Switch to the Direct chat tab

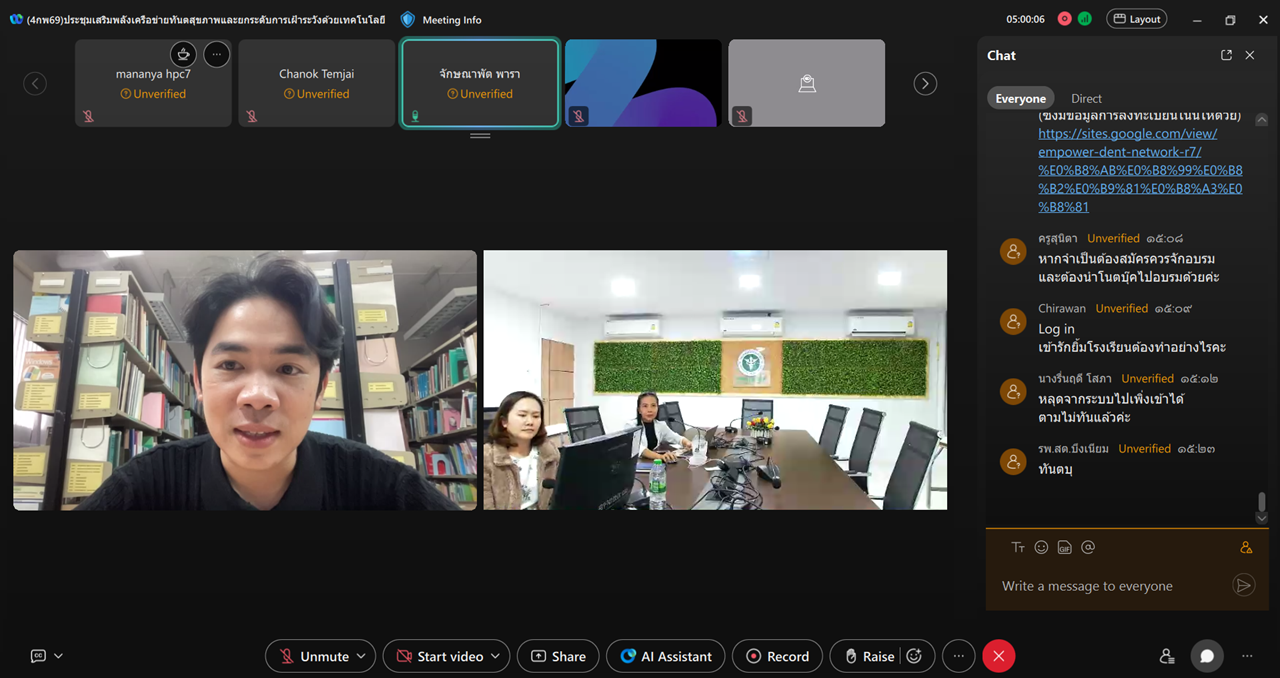tap(1086, 99)
